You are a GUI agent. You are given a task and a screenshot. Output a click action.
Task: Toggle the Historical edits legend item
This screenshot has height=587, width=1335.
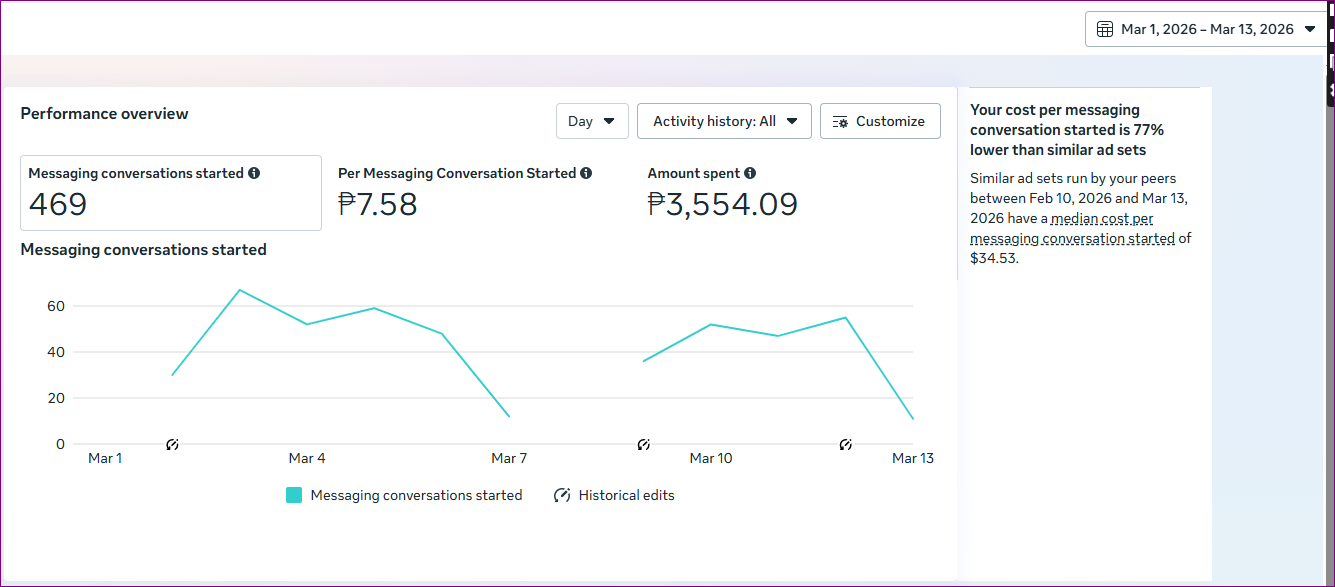[615, 495]
